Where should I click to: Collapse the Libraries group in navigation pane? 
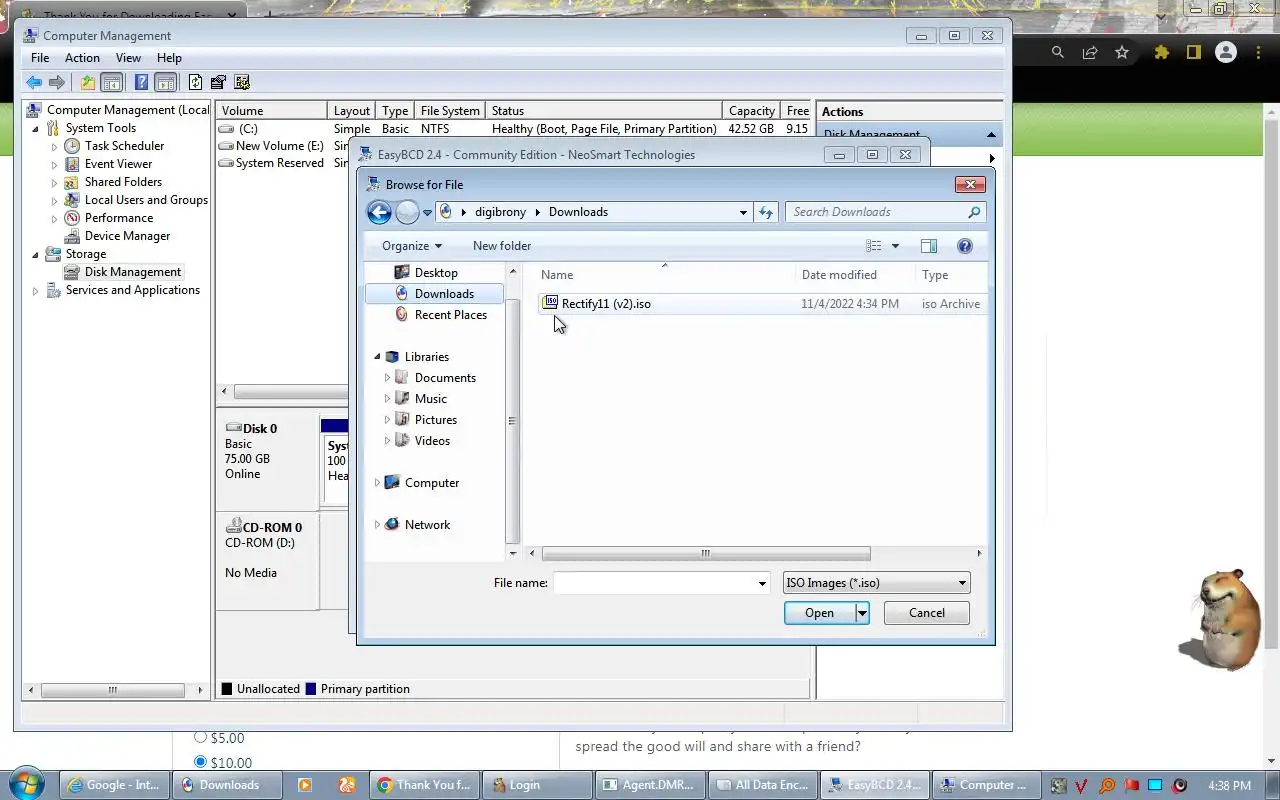click(378, 357)
